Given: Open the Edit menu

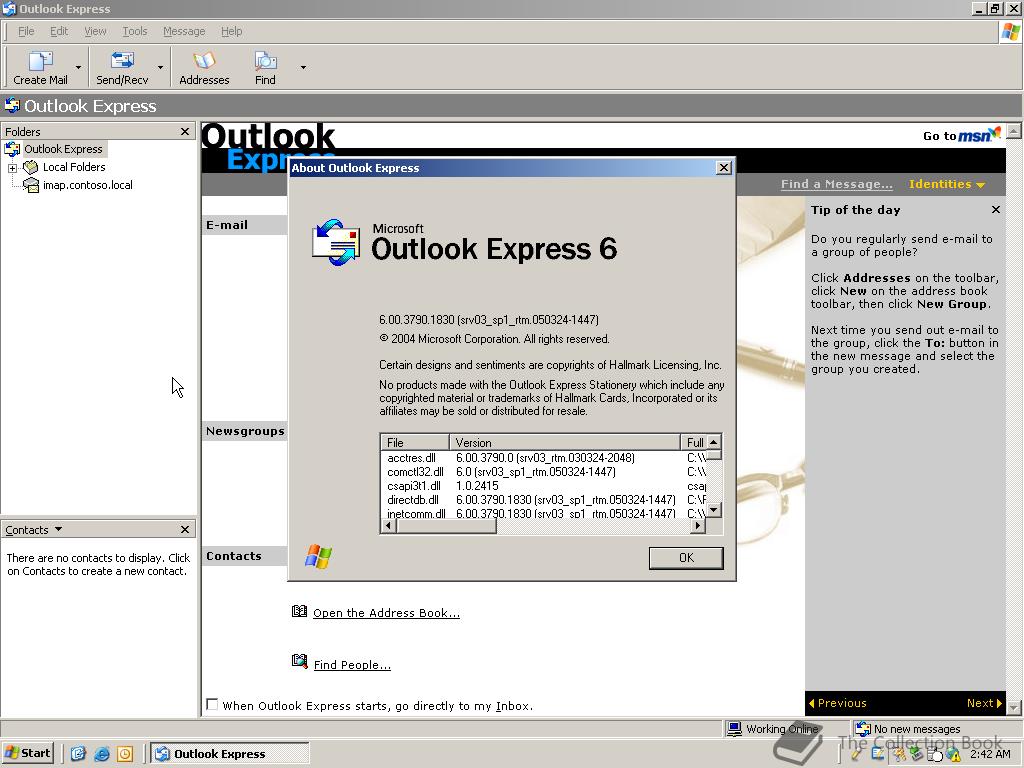Looking at the screenshot, I should [x=59, y=31].
